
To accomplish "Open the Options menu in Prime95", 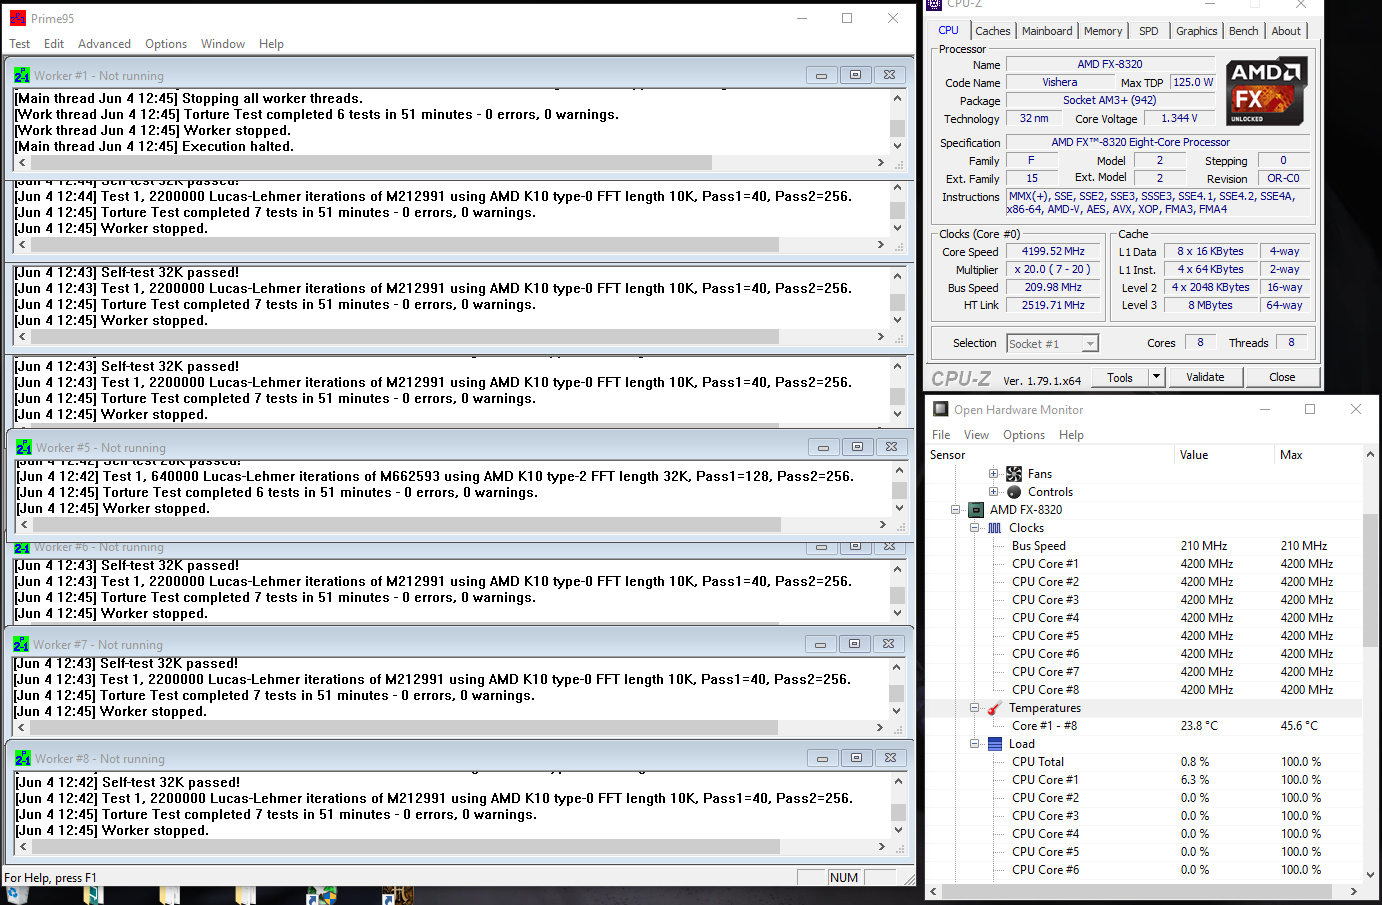I will pyautogui.click(x=166, y=44).
